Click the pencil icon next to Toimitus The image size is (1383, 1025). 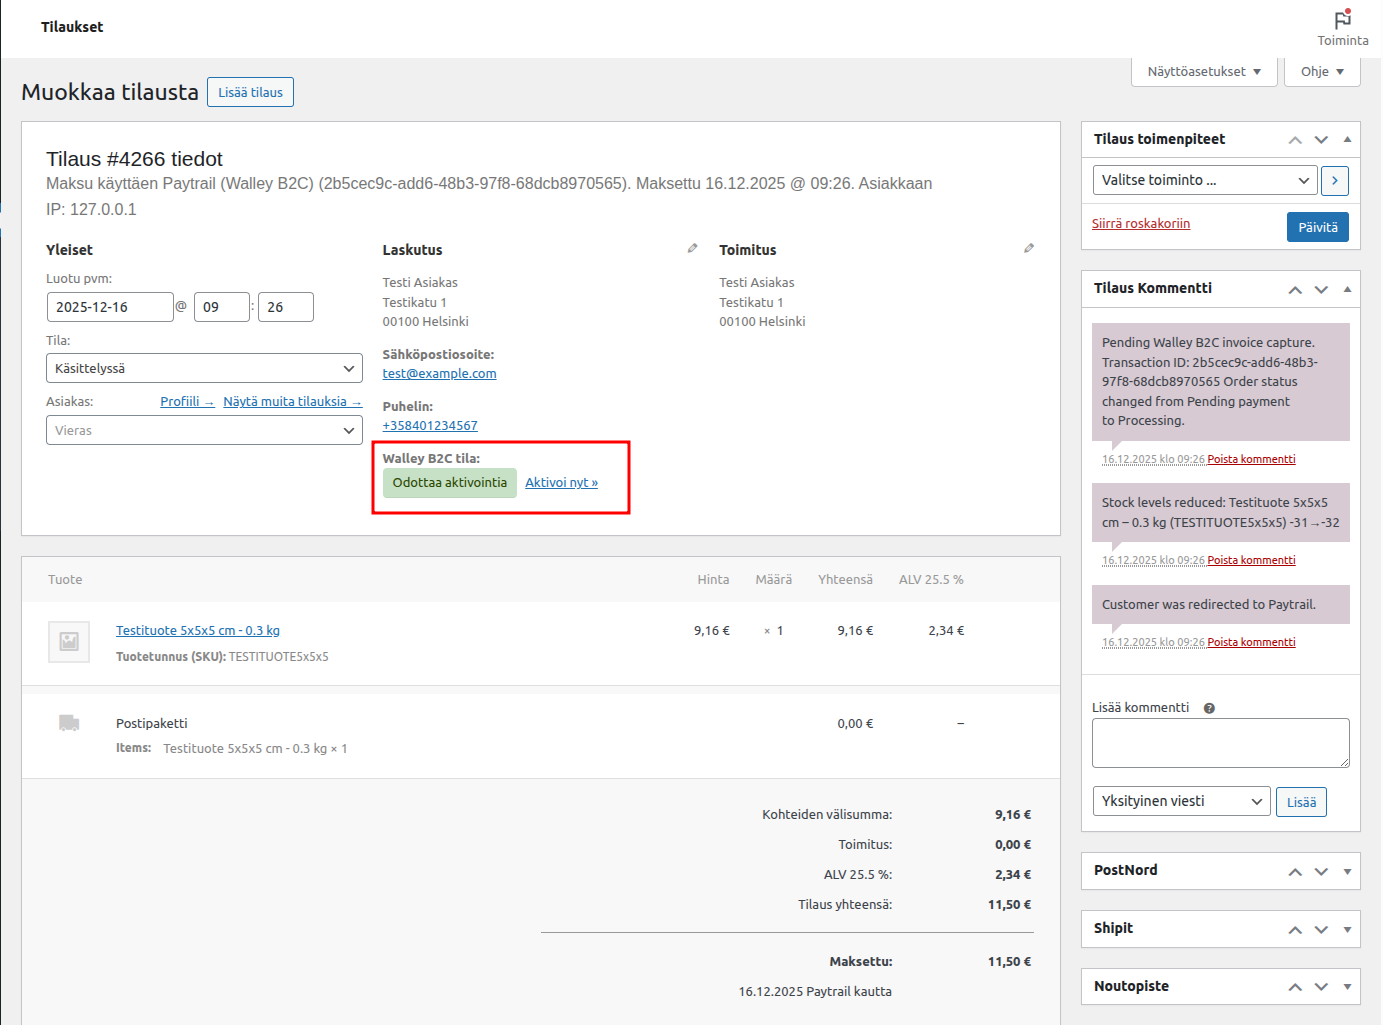(1029, 248)
